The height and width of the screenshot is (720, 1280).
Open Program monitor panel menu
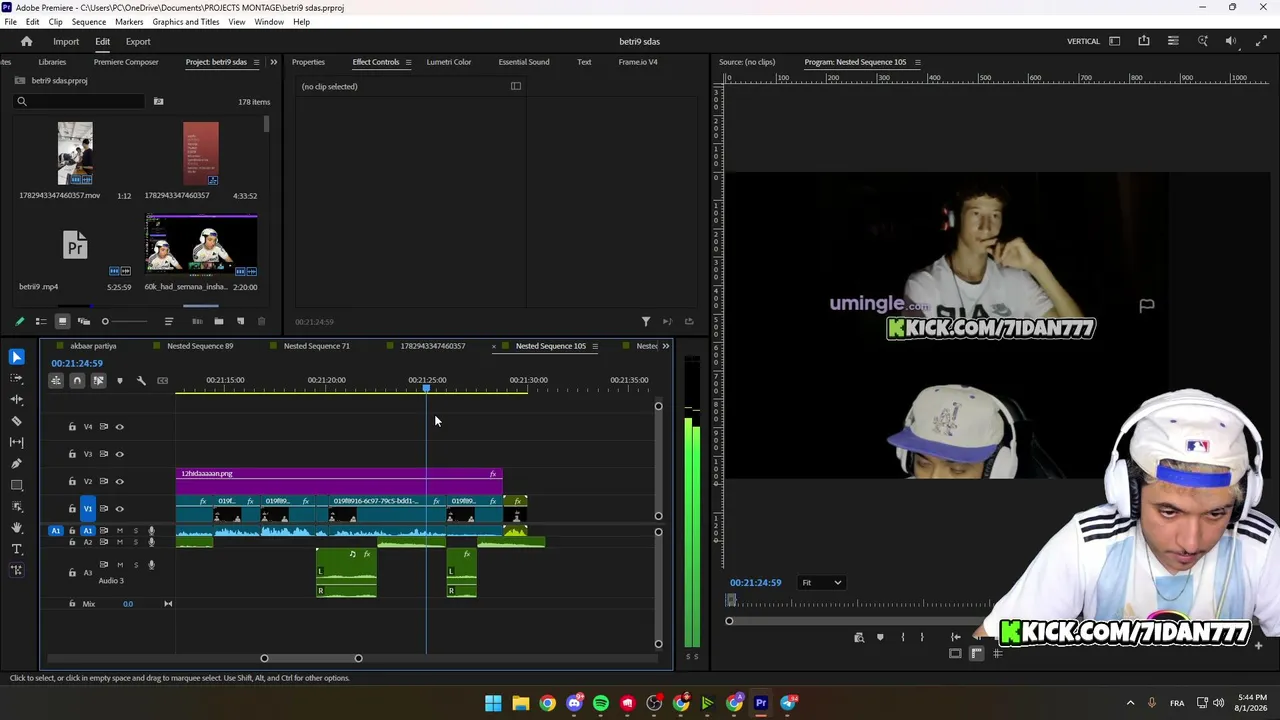pos(918,62)
